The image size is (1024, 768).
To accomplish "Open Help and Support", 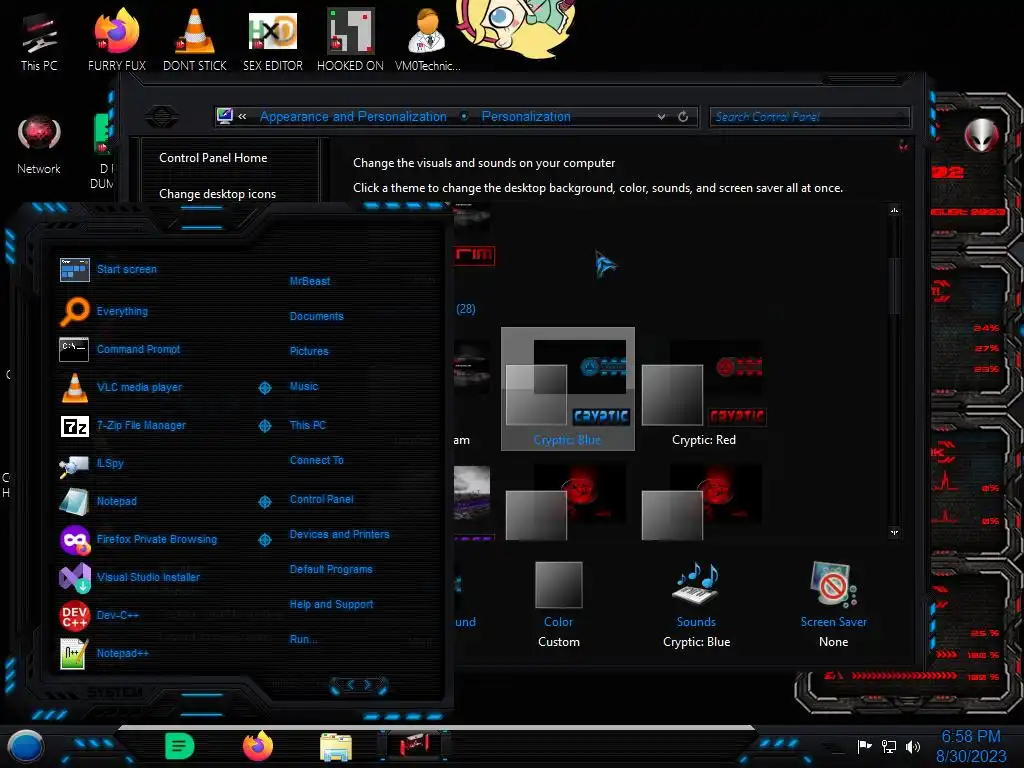I will (332, 605).
